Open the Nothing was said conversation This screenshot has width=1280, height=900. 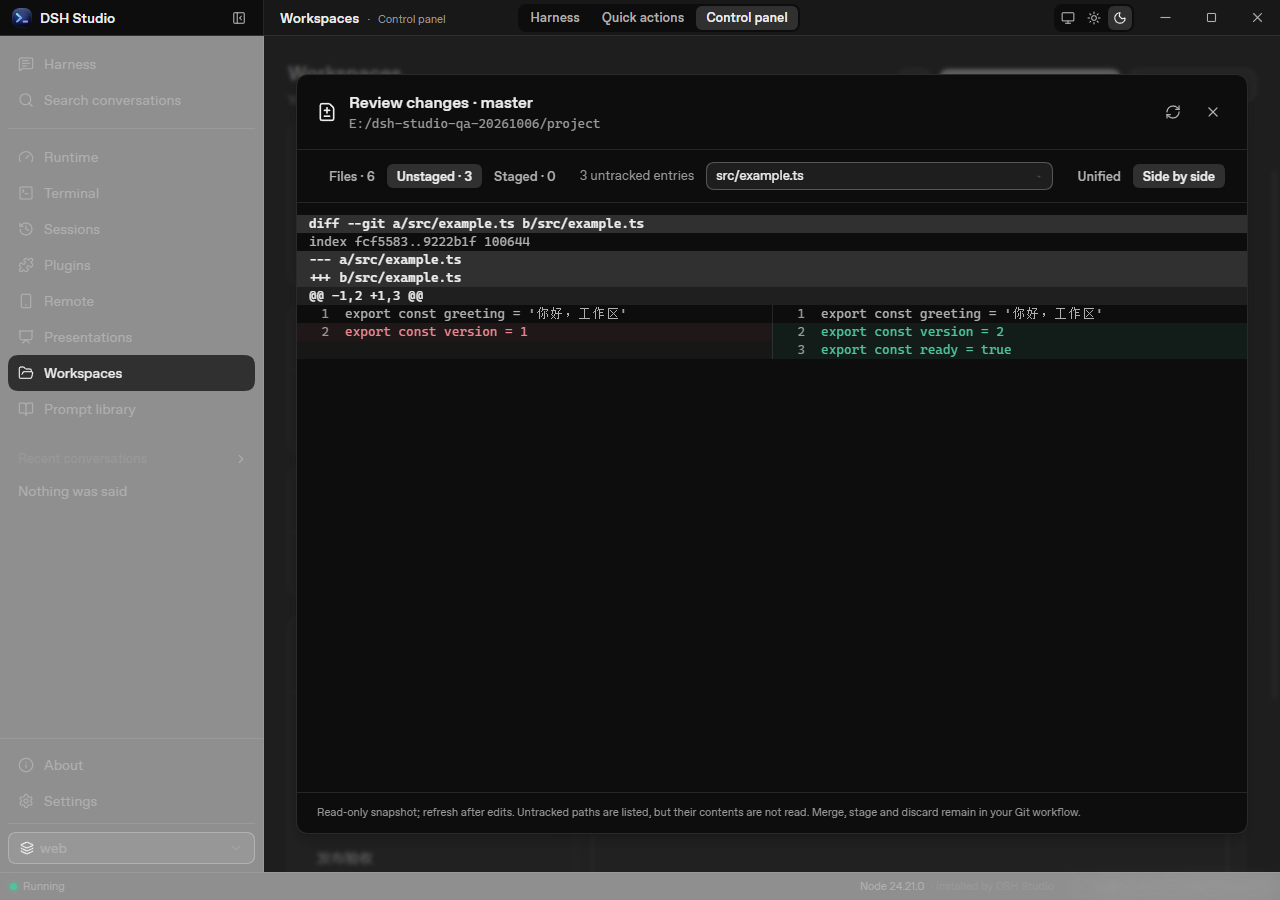131,492
